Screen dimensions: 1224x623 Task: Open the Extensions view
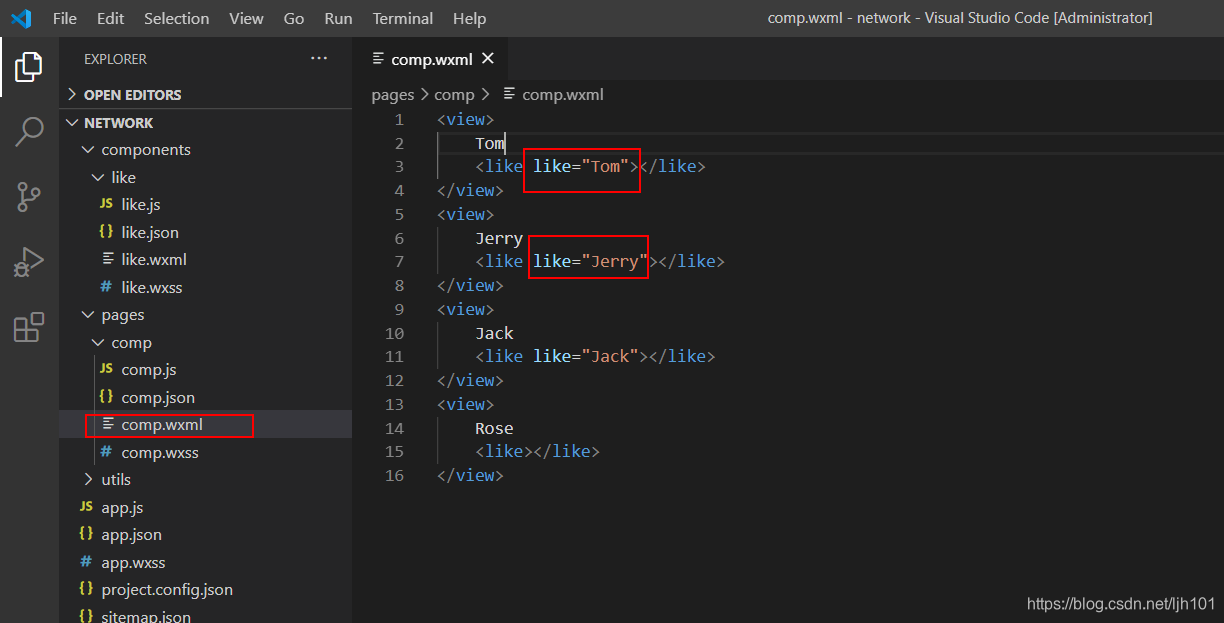(x=29, y=327)
